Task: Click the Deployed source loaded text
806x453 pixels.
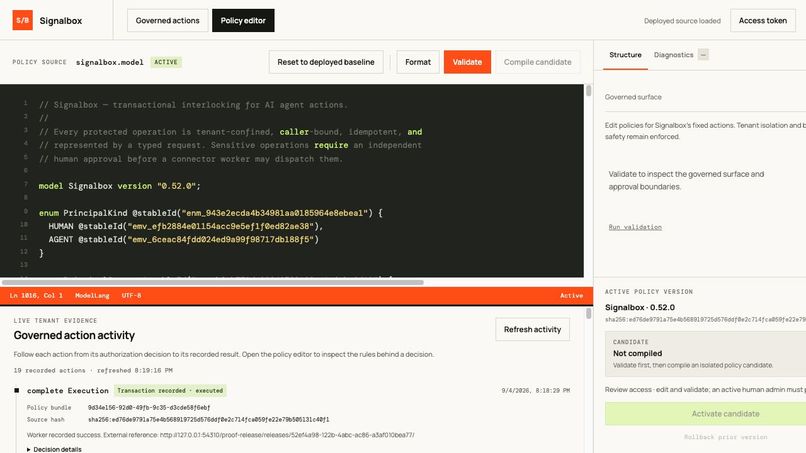Action: click(682, 21)
